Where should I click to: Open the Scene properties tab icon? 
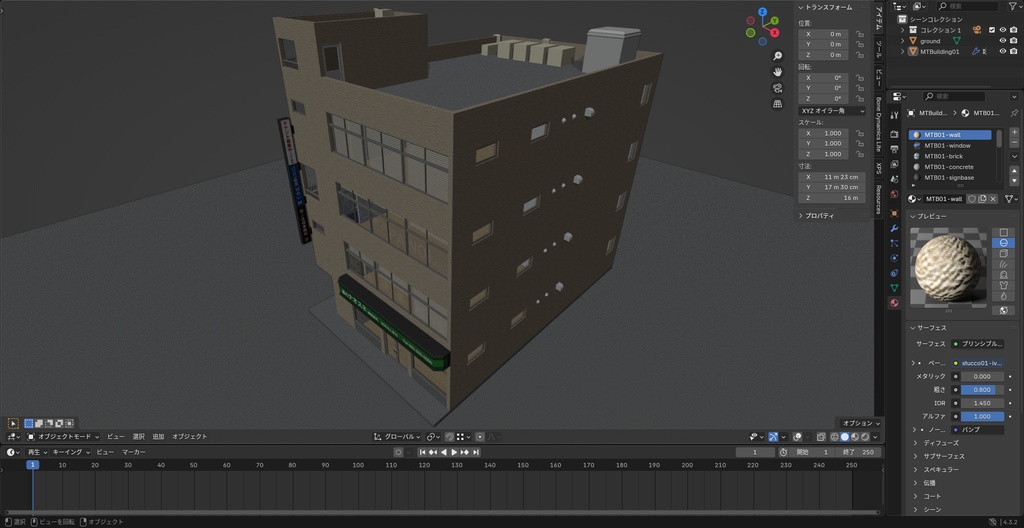point(894,179)
